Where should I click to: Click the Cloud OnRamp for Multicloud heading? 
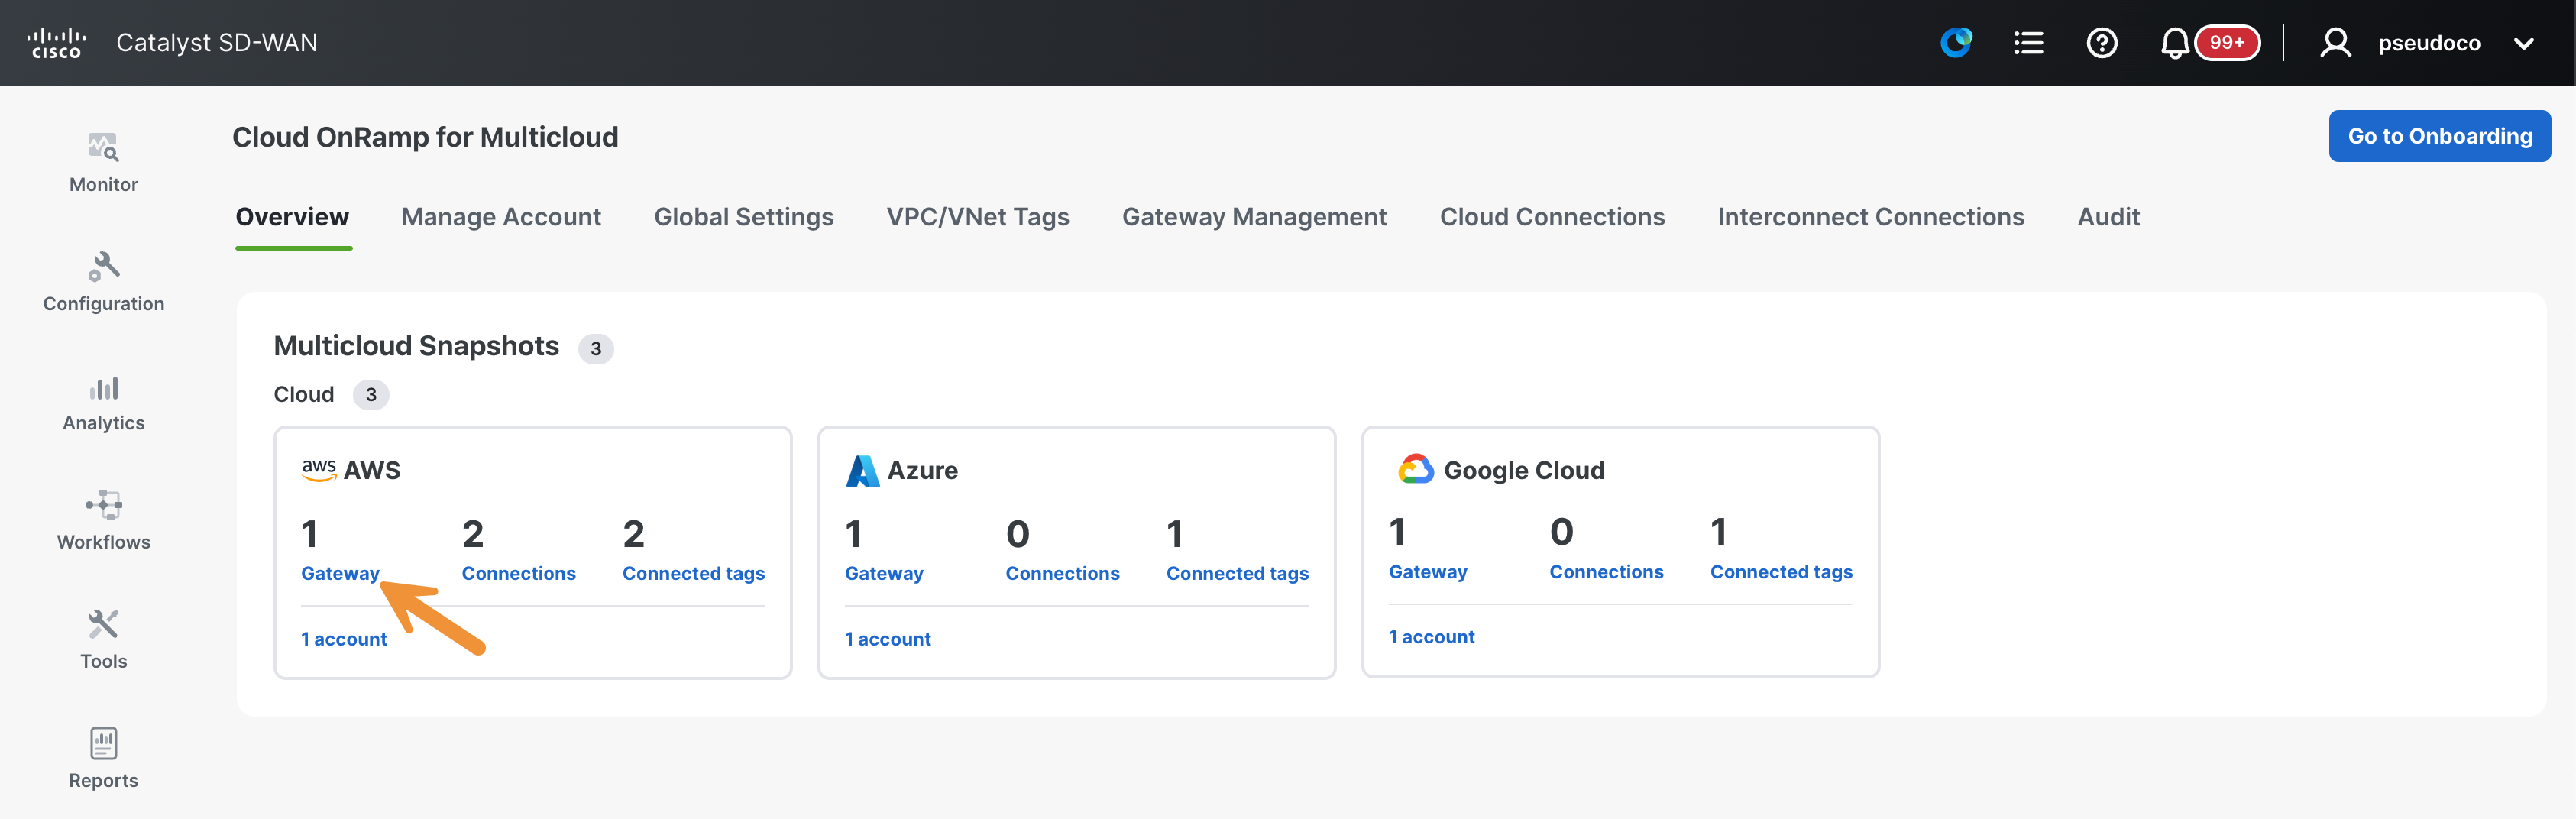425,137
